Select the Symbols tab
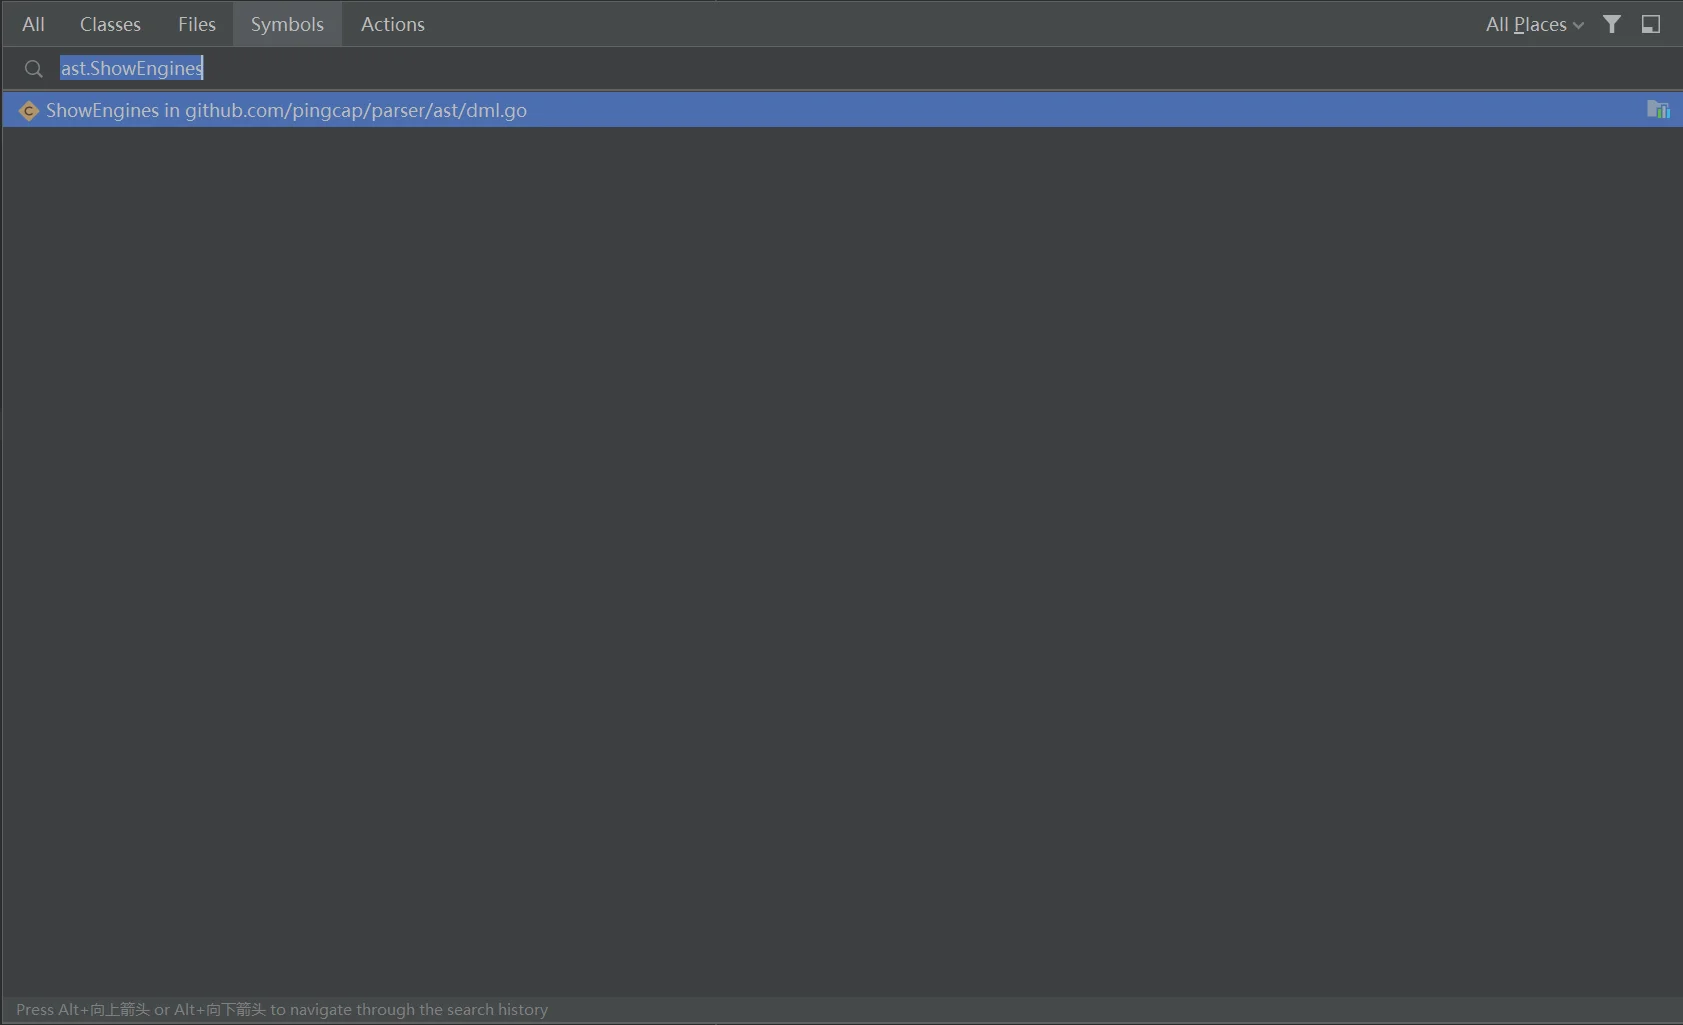The image size is (1683, 1025). (287, 23)
